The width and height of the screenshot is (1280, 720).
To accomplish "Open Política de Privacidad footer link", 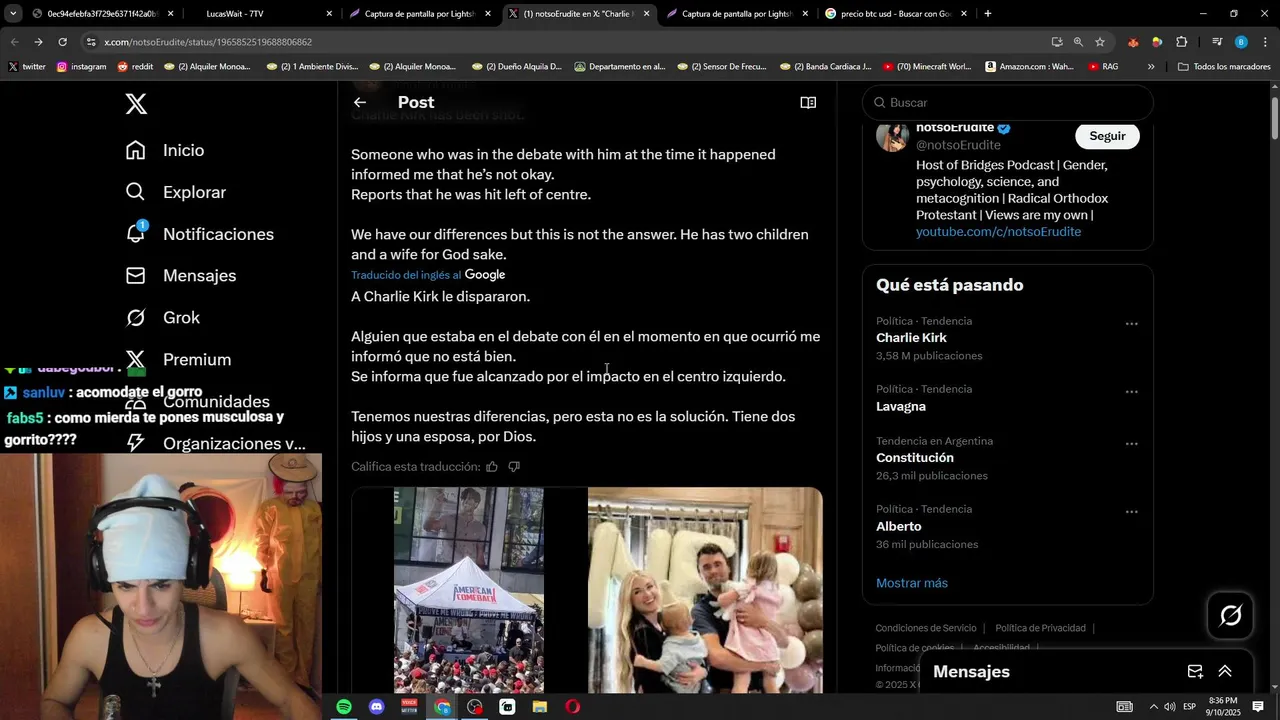I will (x=1040, y=628).
